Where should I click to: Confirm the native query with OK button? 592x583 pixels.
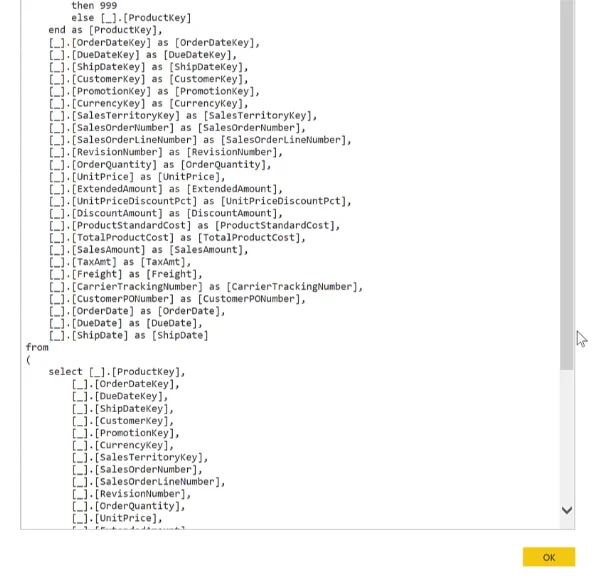(x=549, y=557)
